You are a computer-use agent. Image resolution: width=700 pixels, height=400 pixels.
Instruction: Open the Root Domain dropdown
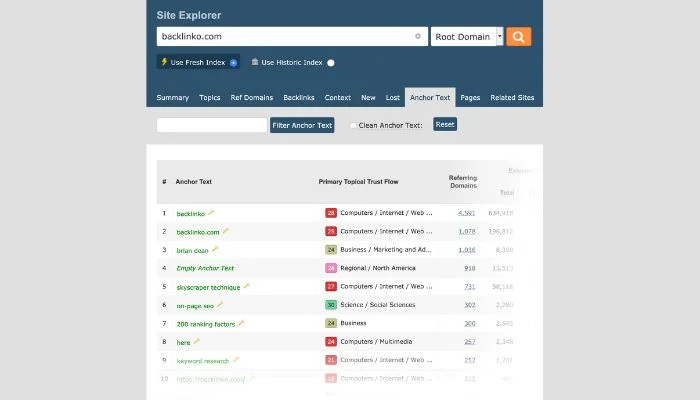point(467,37)
